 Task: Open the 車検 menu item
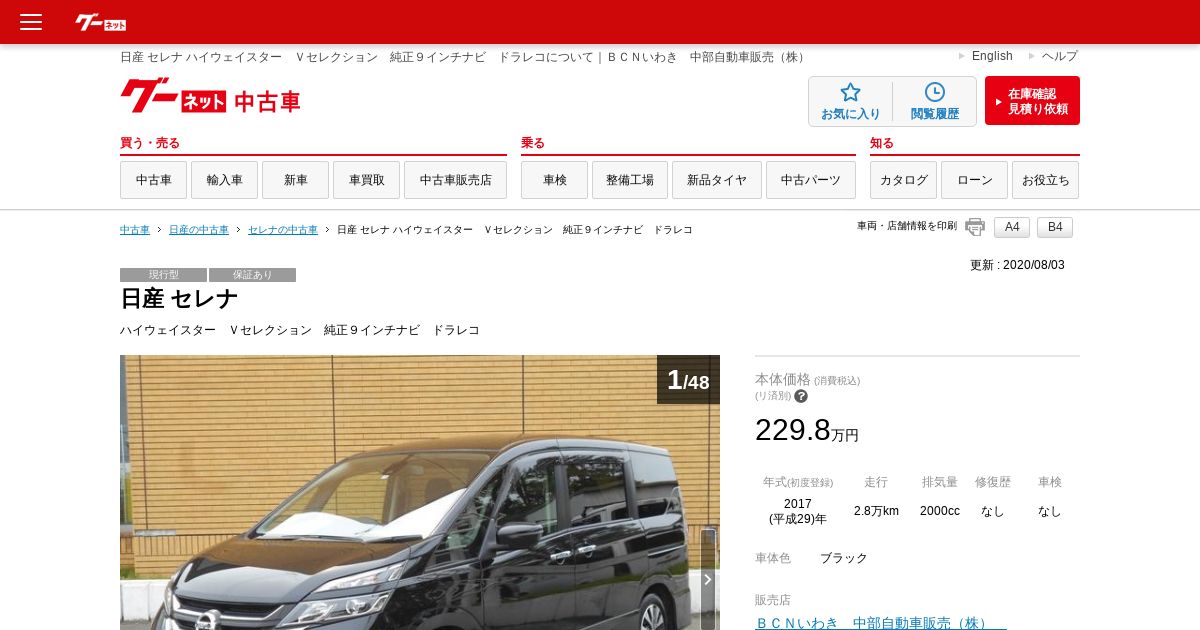[554, 180]
